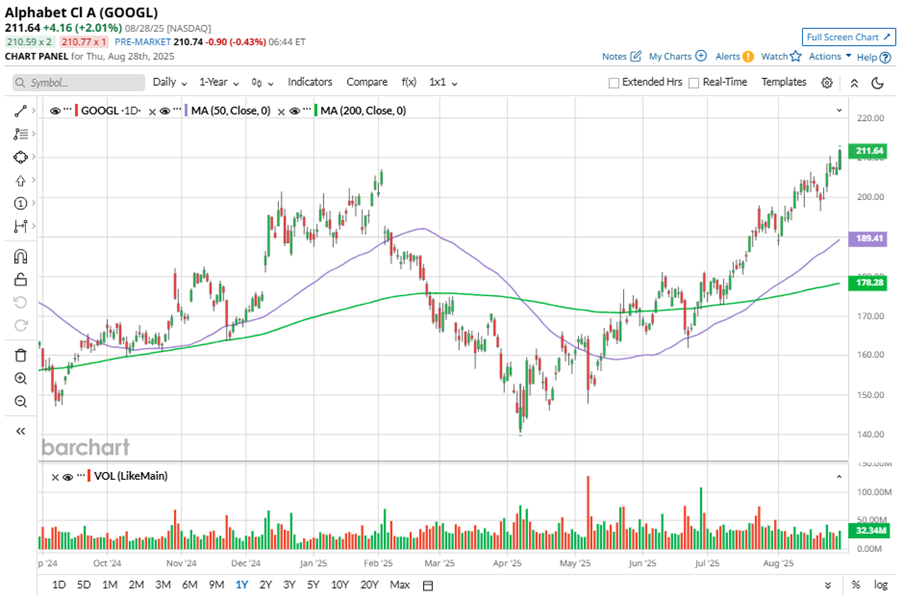
Task: Expand the trend line tool submenu arrow
Action: 33,111
